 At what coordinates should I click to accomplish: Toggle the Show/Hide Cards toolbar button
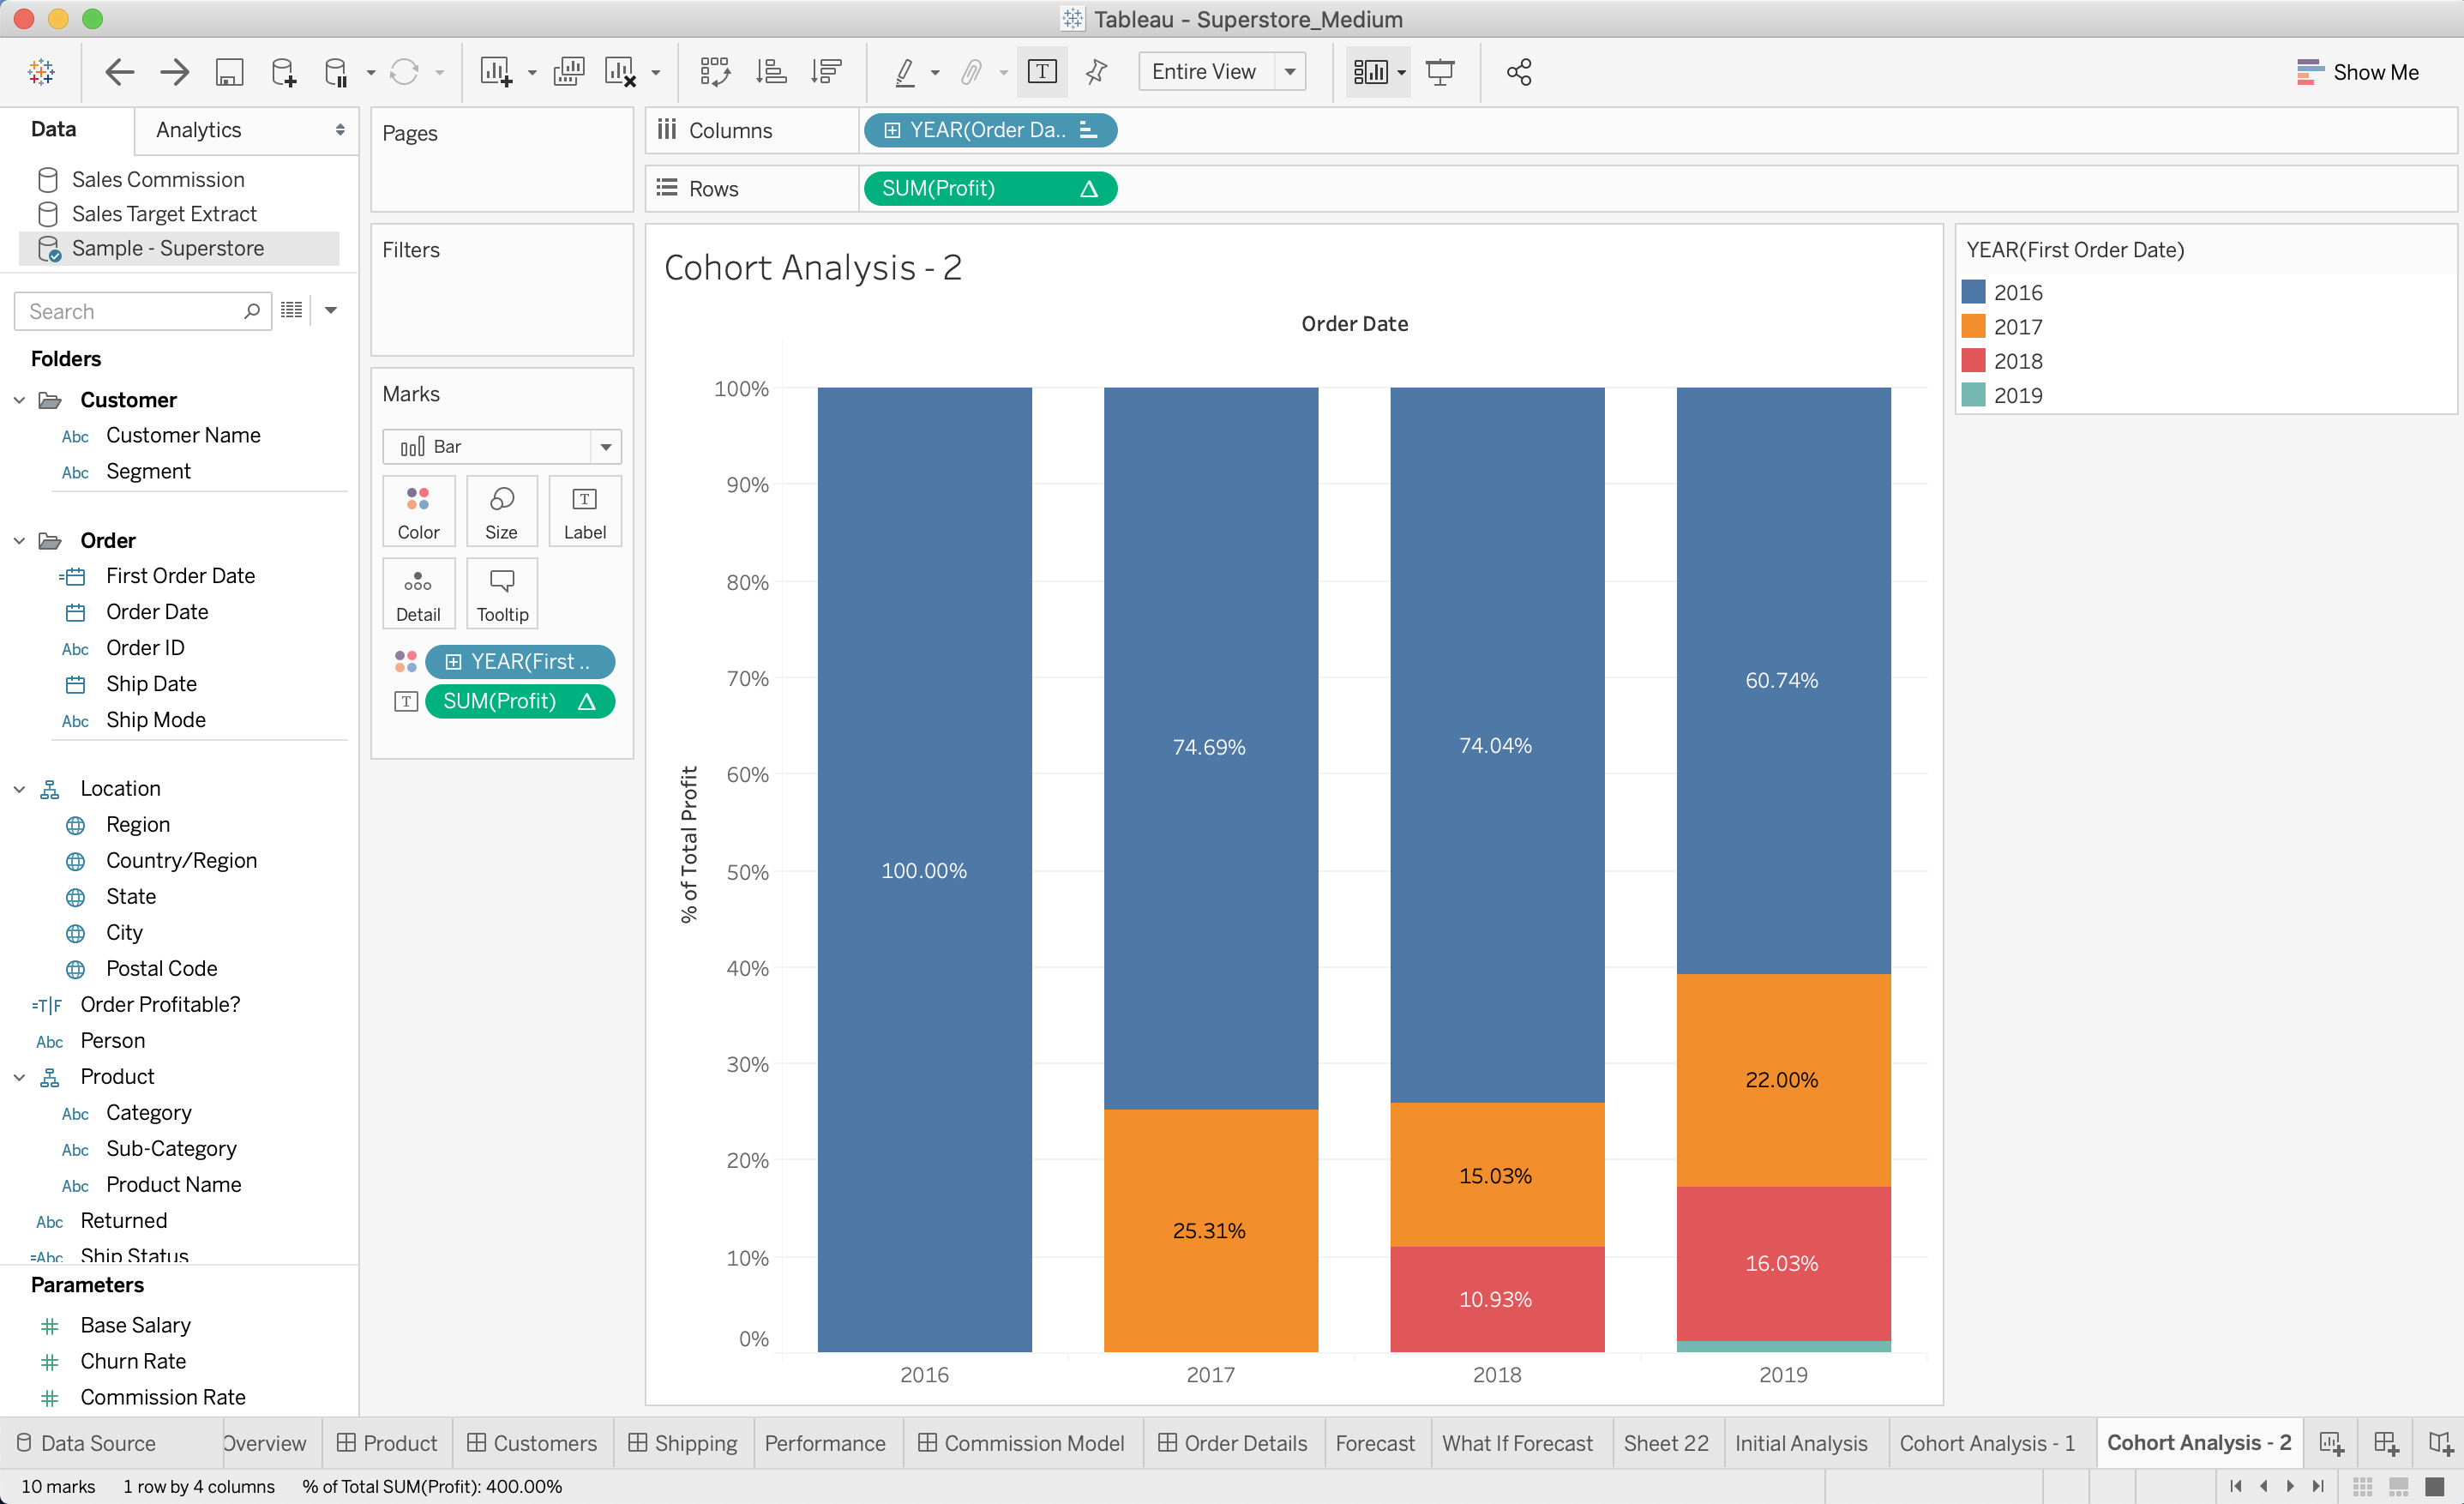pos(1370,72)
